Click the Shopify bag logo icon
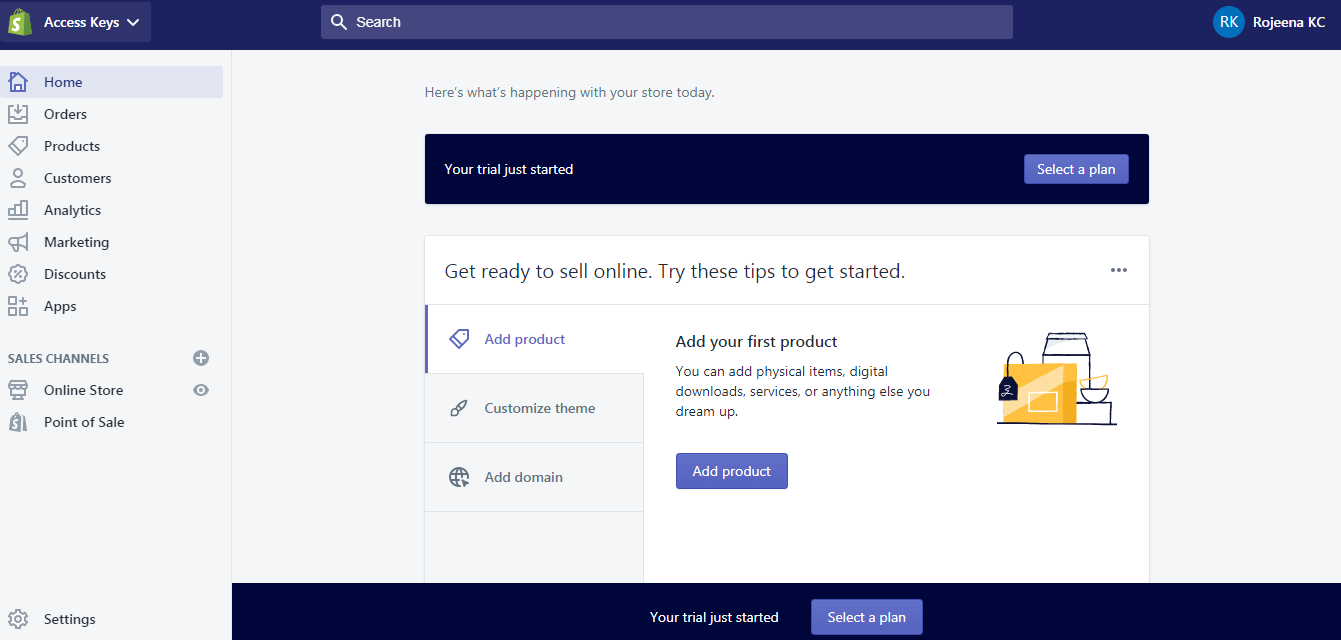The image size is (1341, 640). pos(20,22)
